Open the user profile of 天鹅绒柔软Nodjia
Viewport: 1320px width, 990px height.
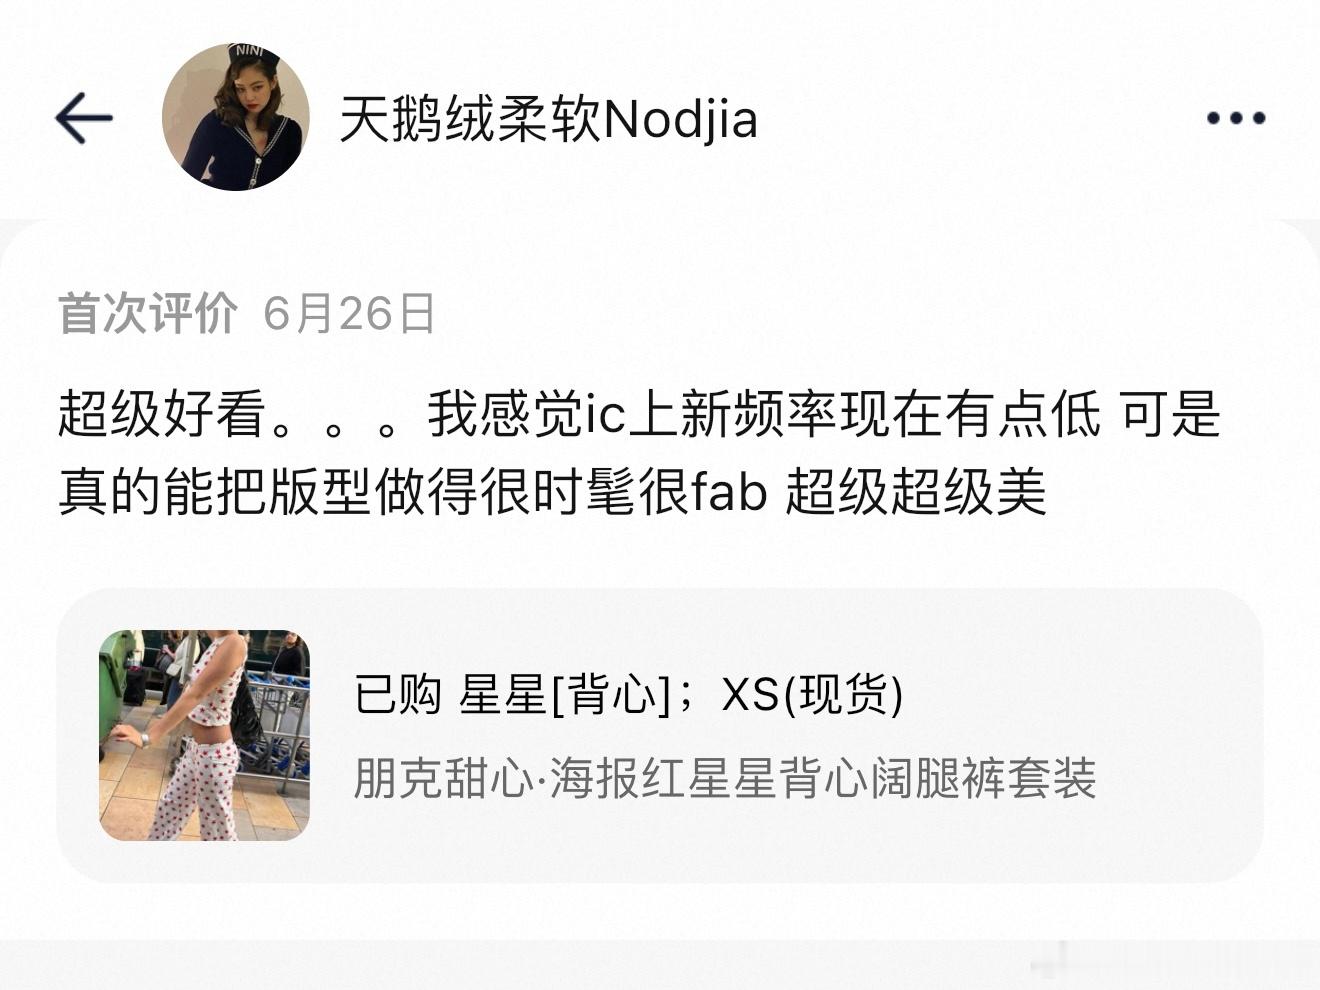click(548, 120)
